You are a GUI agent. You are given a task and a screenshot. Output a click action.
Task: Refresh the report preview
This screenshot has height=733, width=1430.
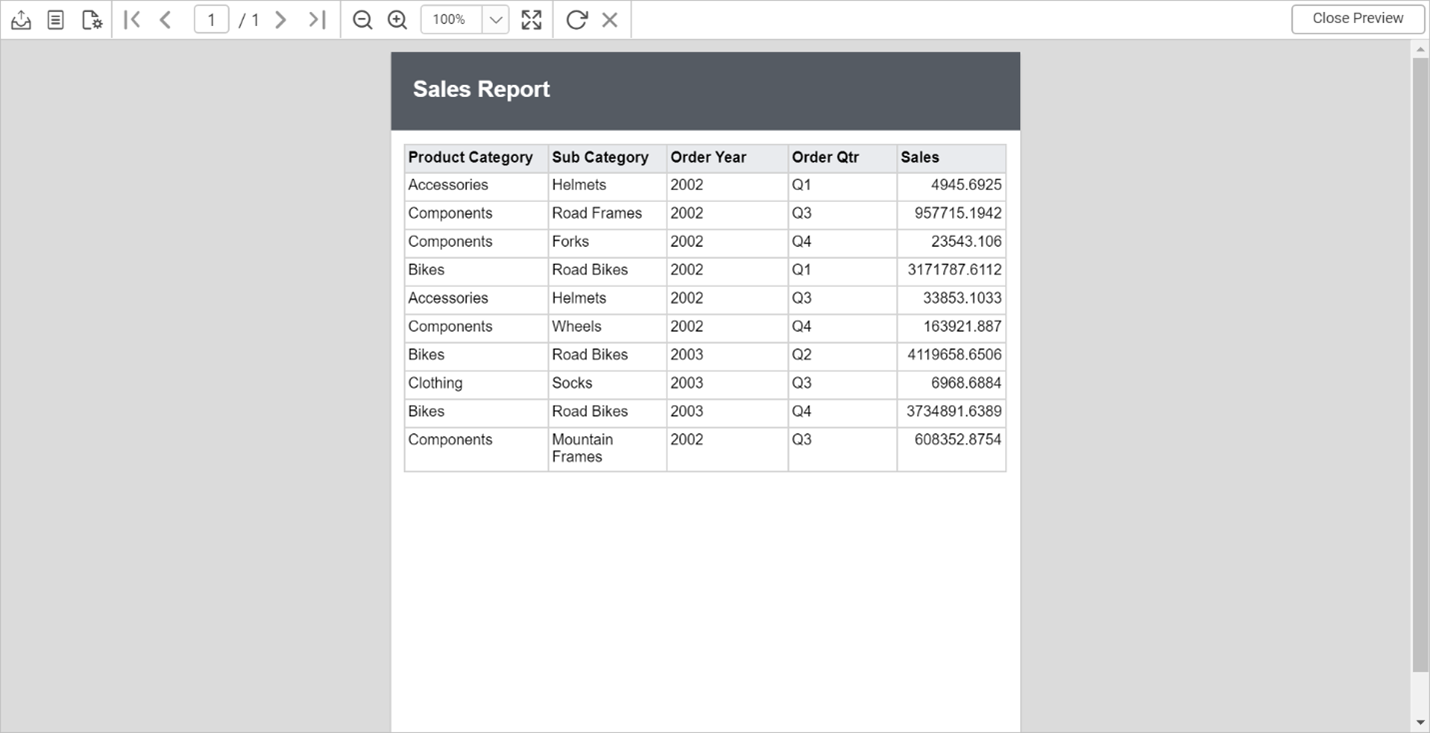pos(576,19)
